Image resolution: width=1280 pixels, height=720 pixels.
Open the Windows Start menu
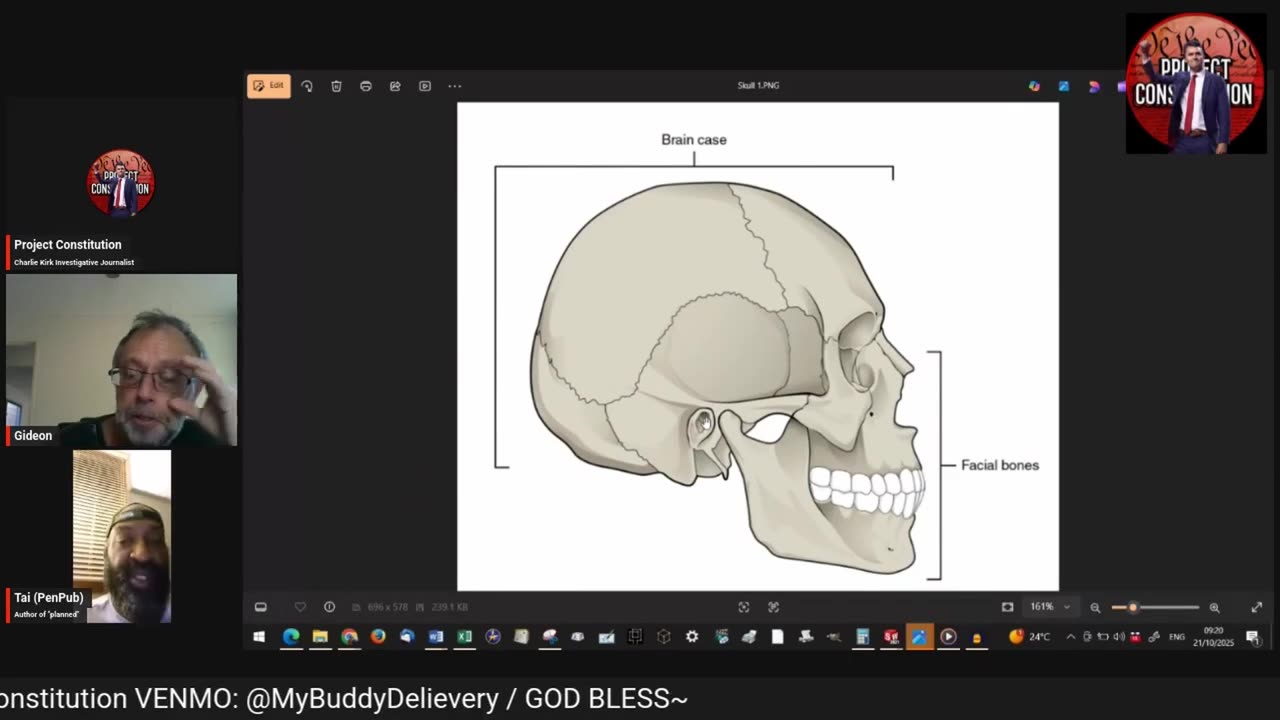tap(259, 637)
